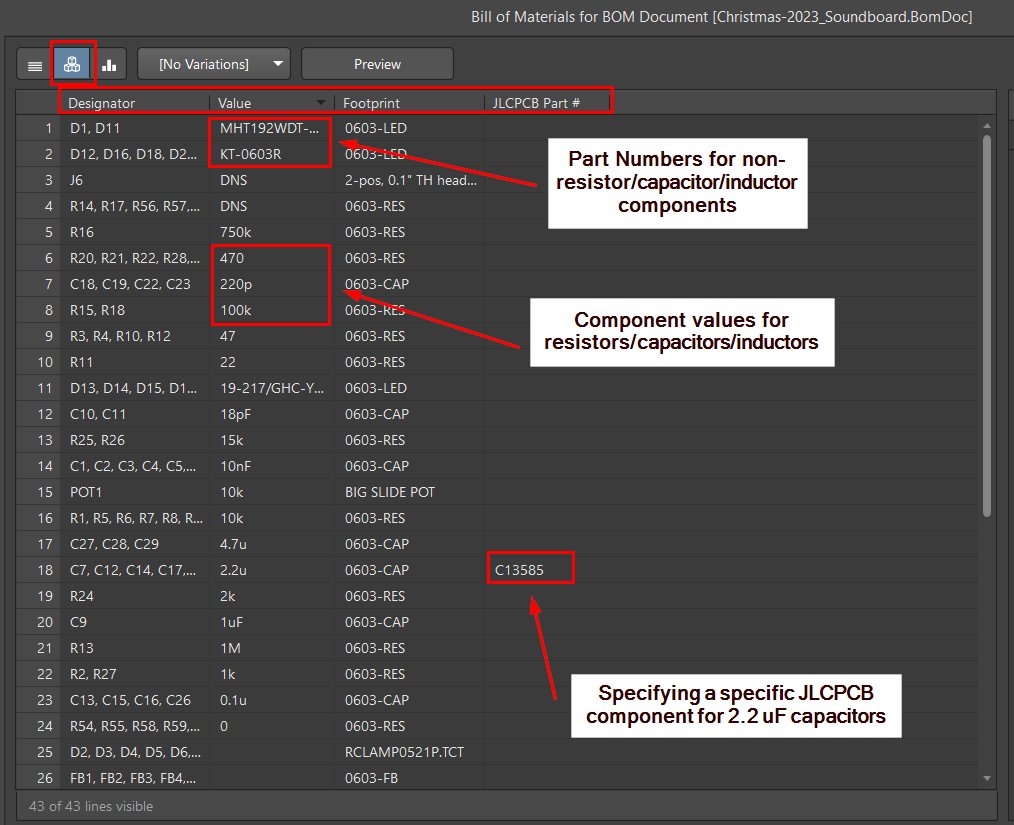This screenshot has width=1014, height=825.
Task: Click the R11 designator cell
Action: [135, 362]
